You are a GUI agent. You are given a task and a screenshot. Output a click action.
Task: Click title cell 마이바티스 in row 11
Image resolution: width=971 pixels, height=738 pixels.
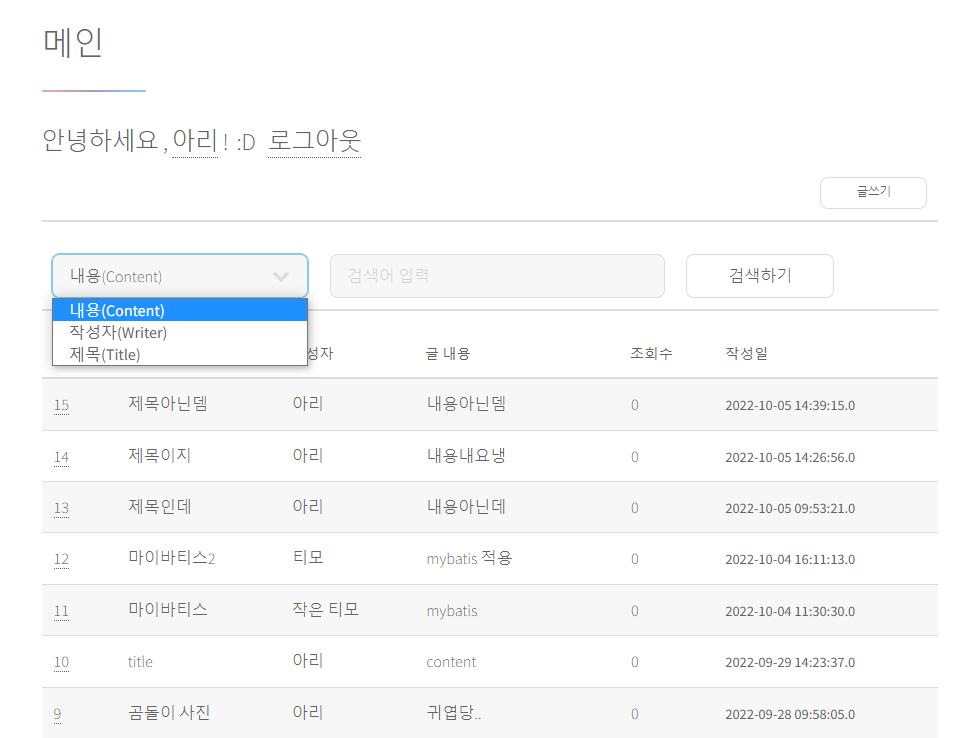[x=168, y=610]
